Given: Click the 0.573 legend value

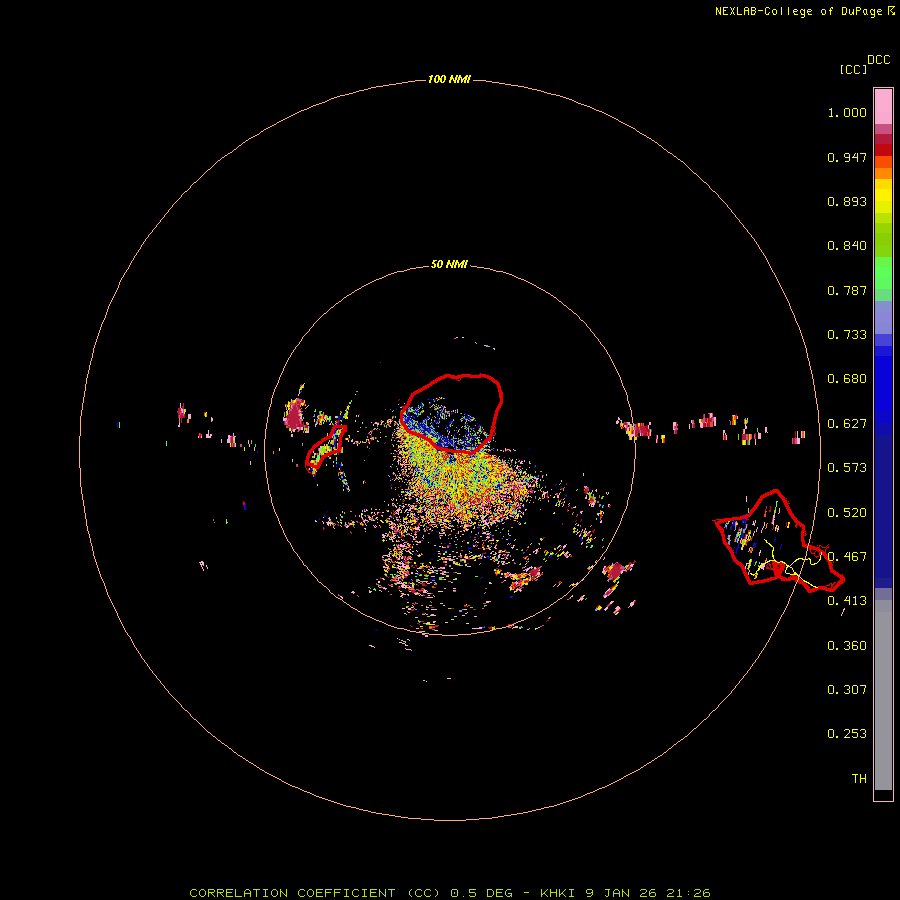Looking at the screenshot, I should click(x=847, y=468).
